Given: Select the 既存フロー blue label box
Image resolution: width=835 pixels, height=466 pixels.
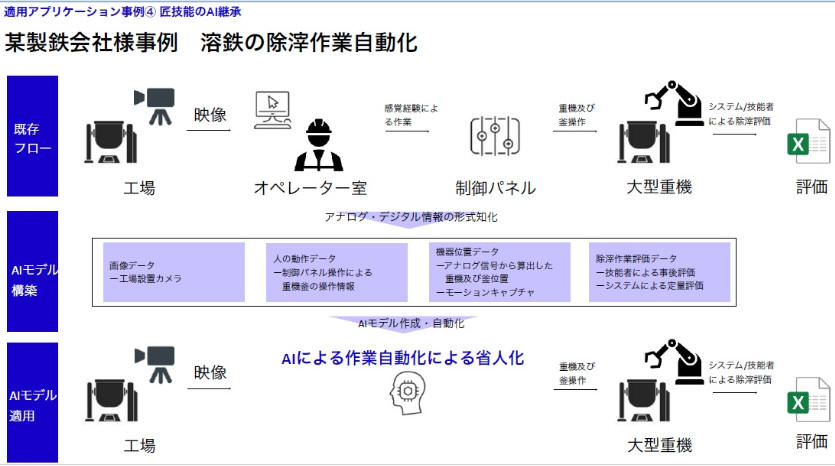Looking at the screenshot, I should pos(32,136).
